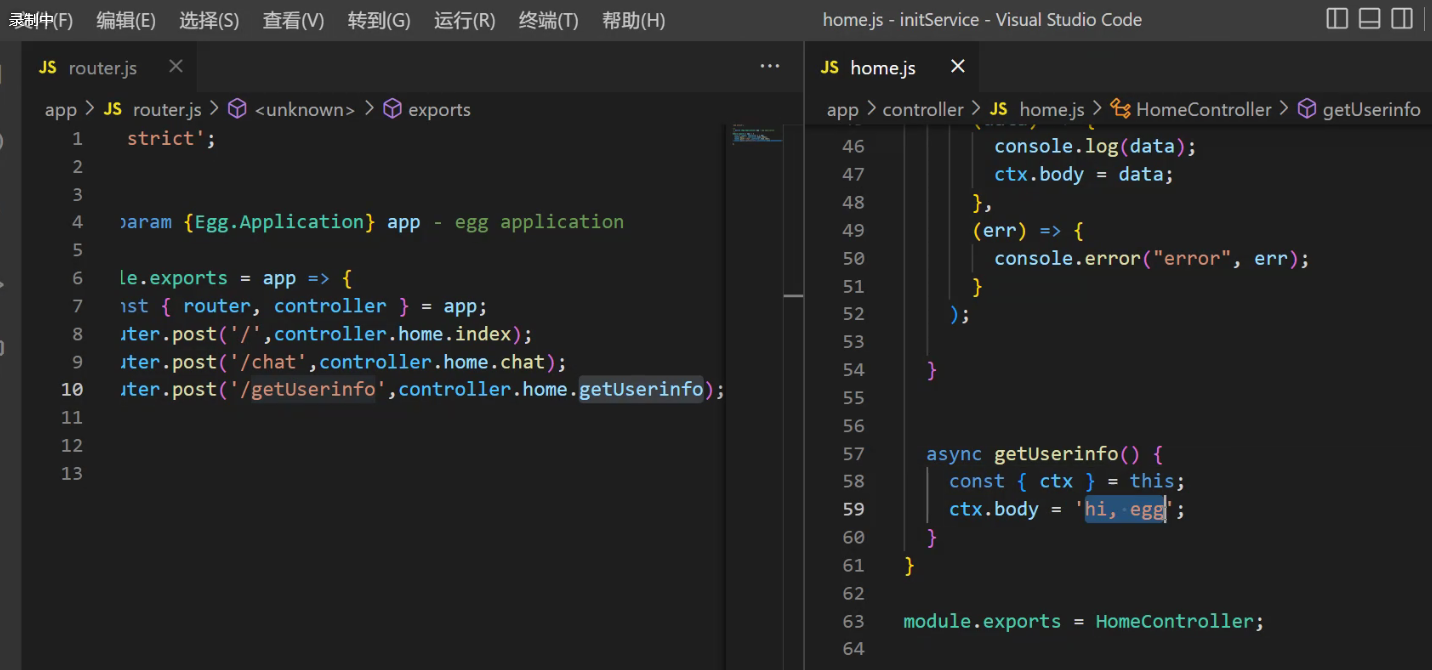Toggle secondary side bar layout icon
The image size is (1432, 670).
[1403, 19]
